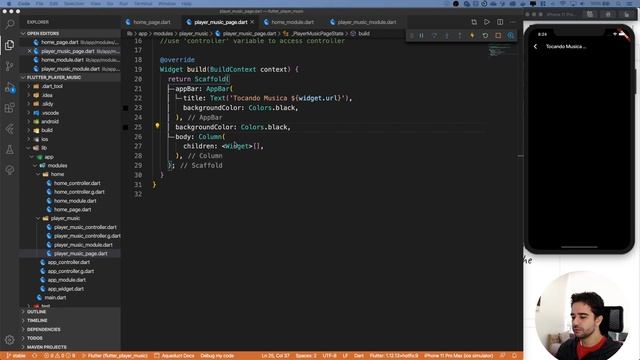
Task: Expand the TODOS panel
Action: pos(70,338)
